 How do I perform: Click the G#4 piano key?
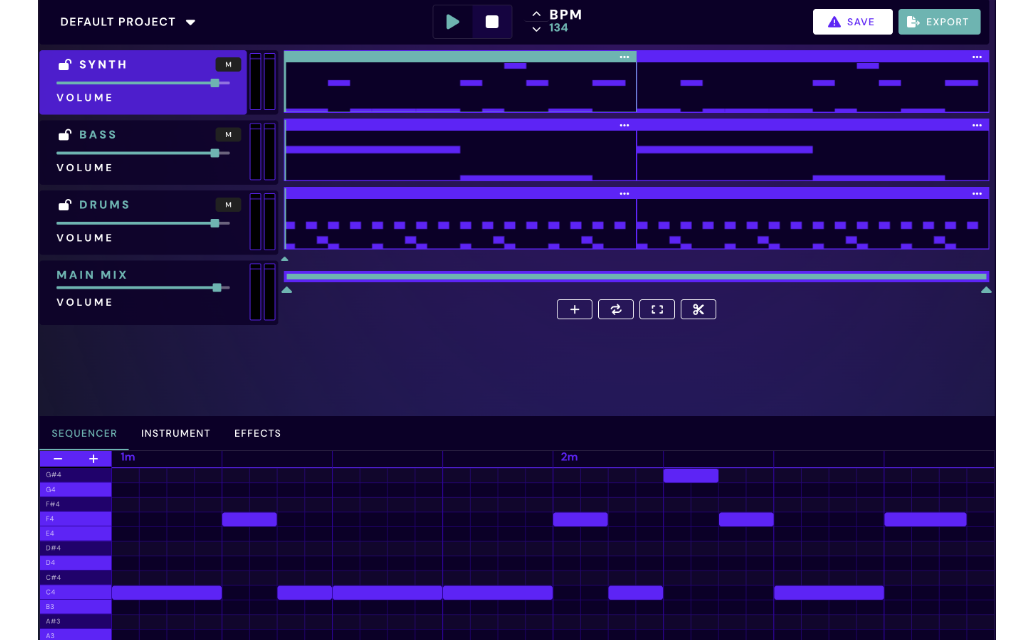pyautogui.click(x=76, y=475)
